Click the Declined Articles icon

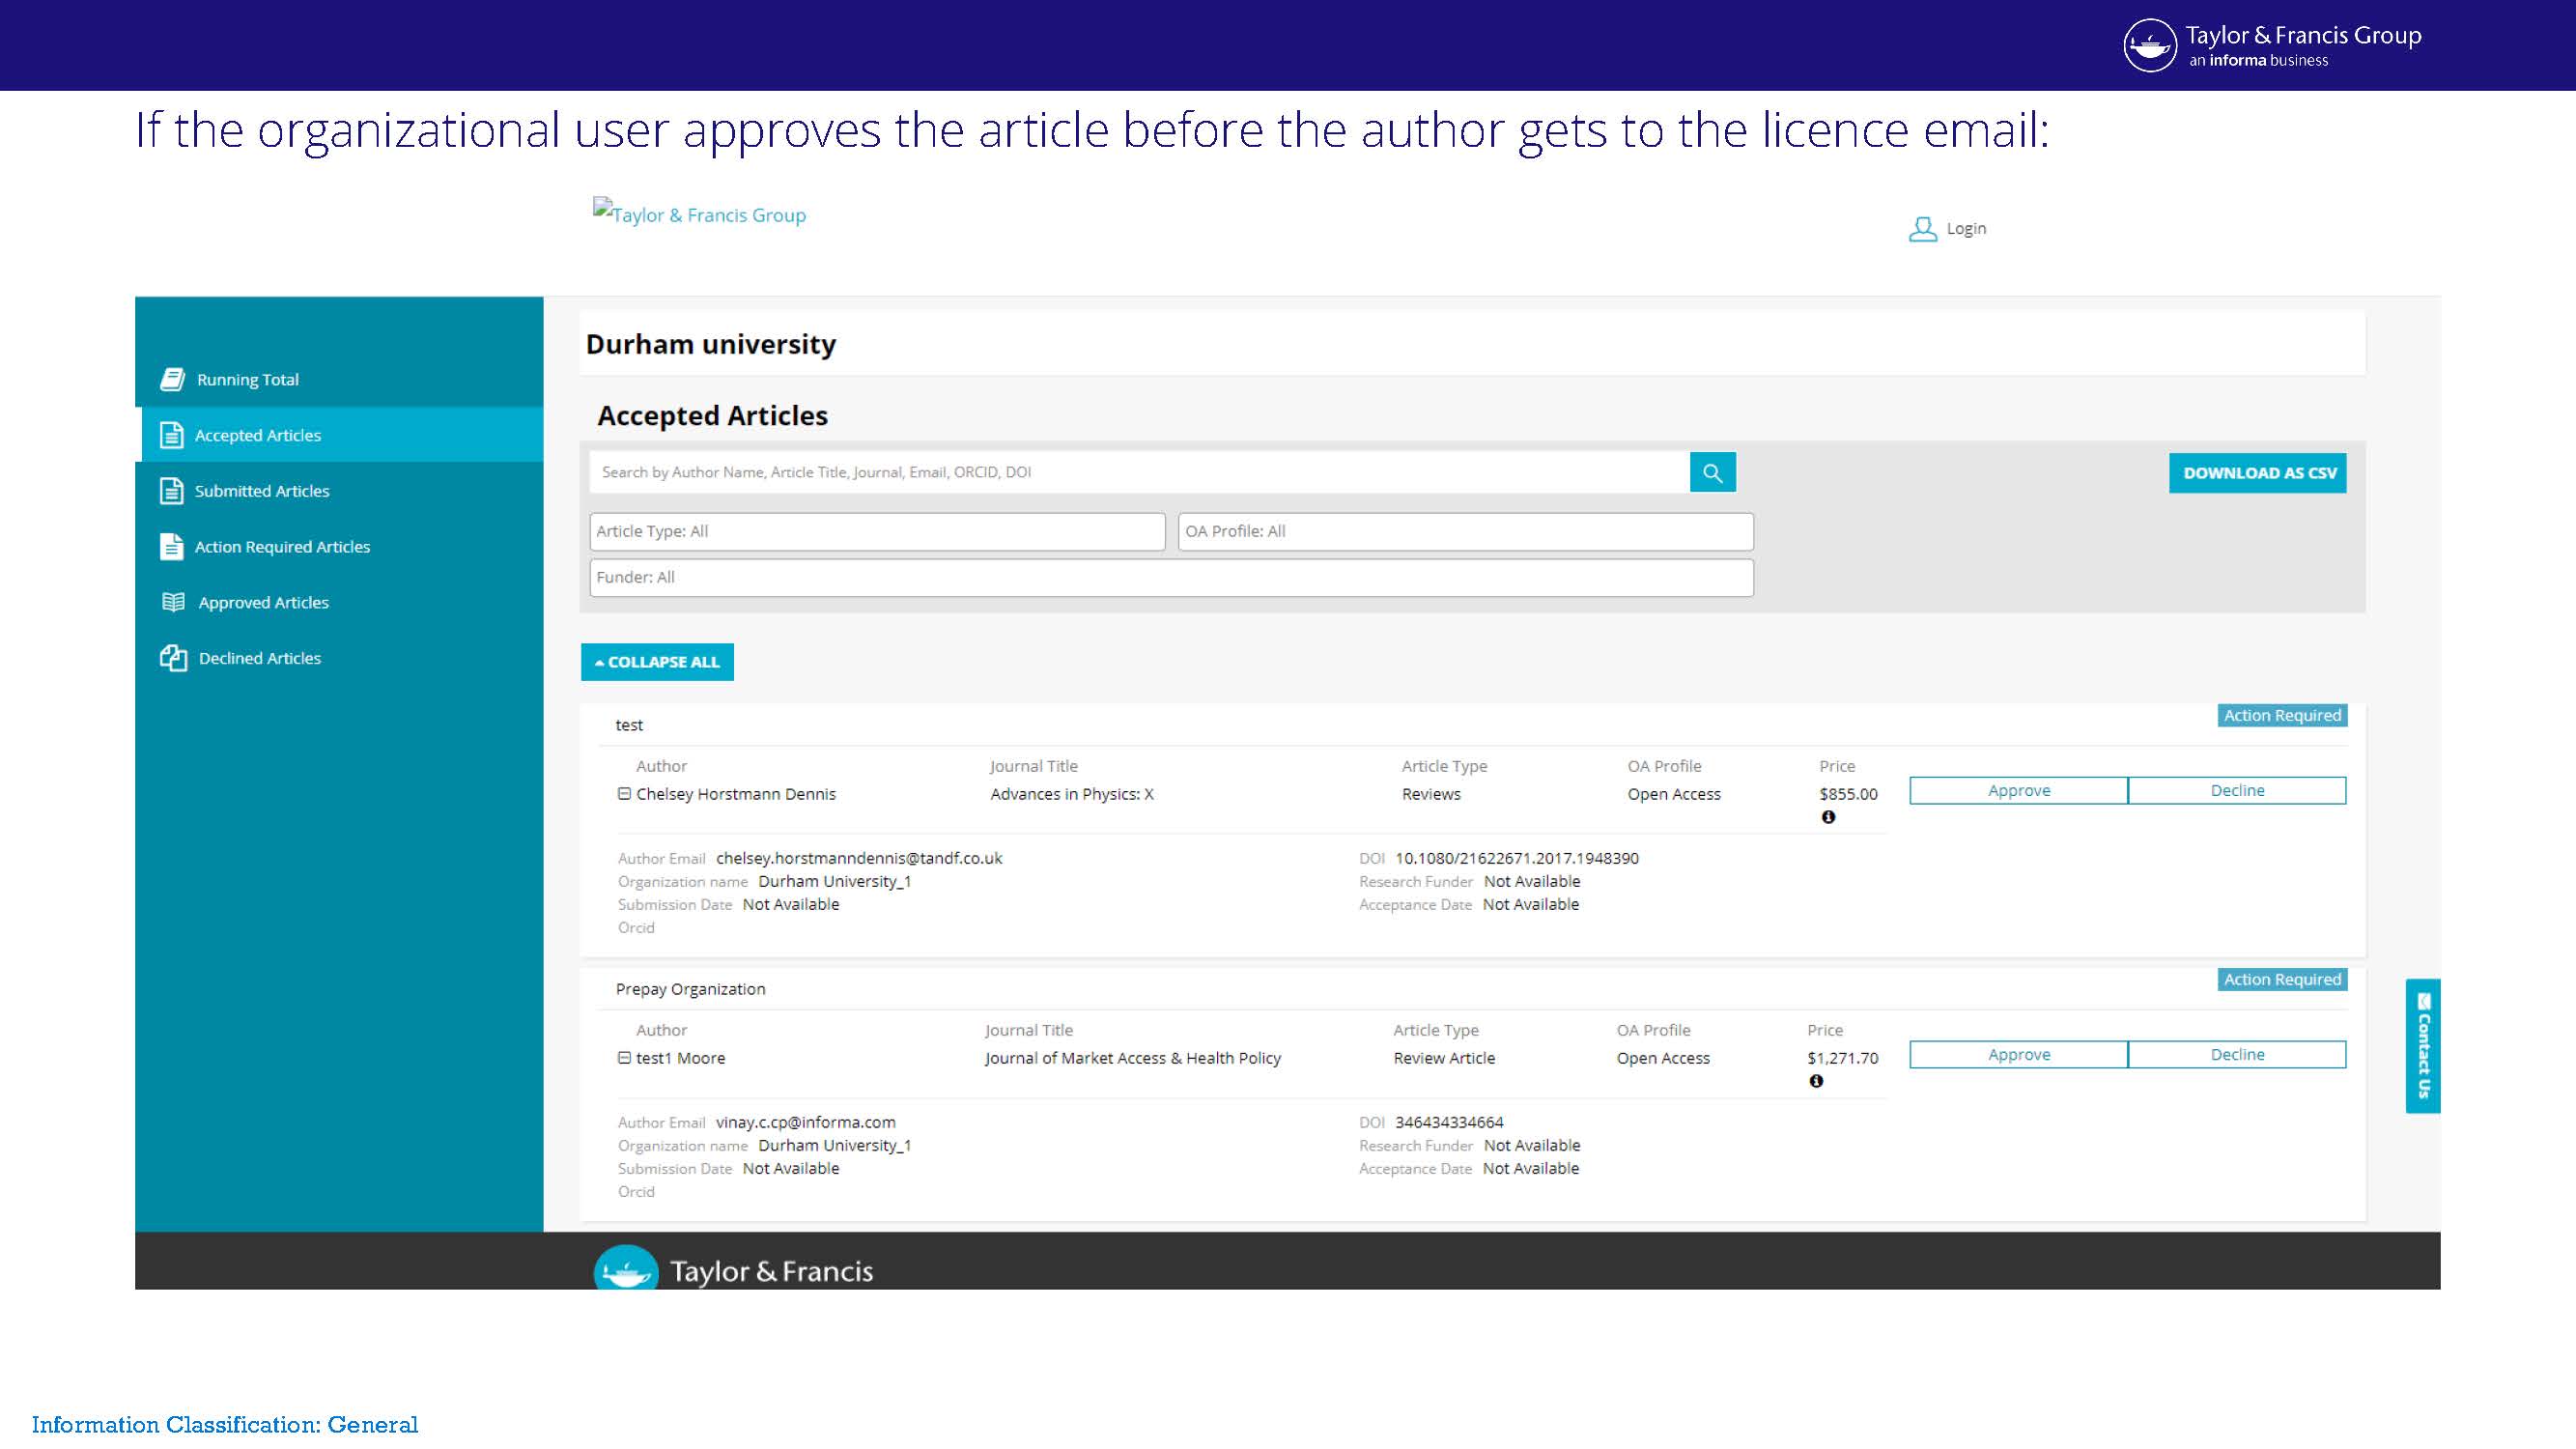coord(173,658)
